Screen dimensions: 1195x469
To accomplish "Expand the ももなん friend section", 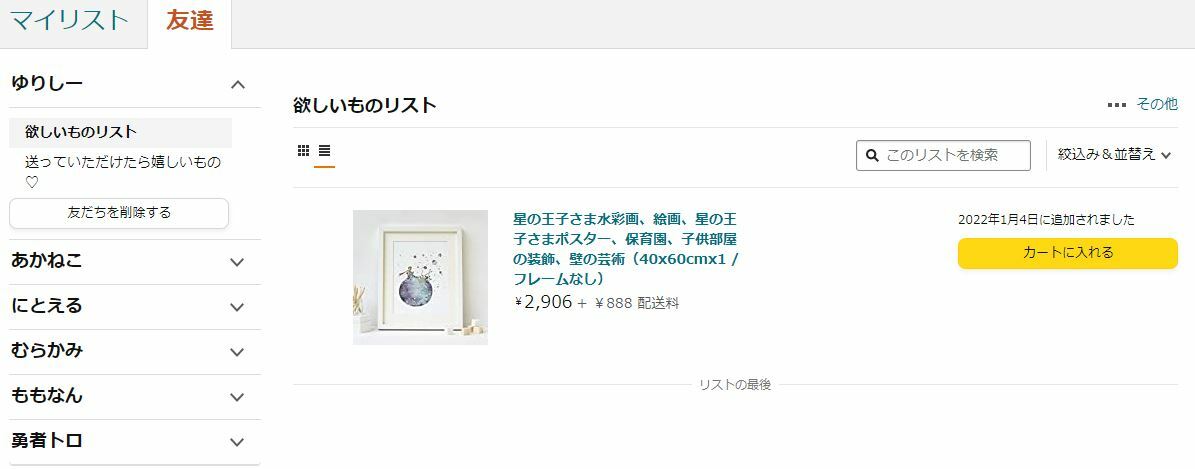I will point(237,397).
